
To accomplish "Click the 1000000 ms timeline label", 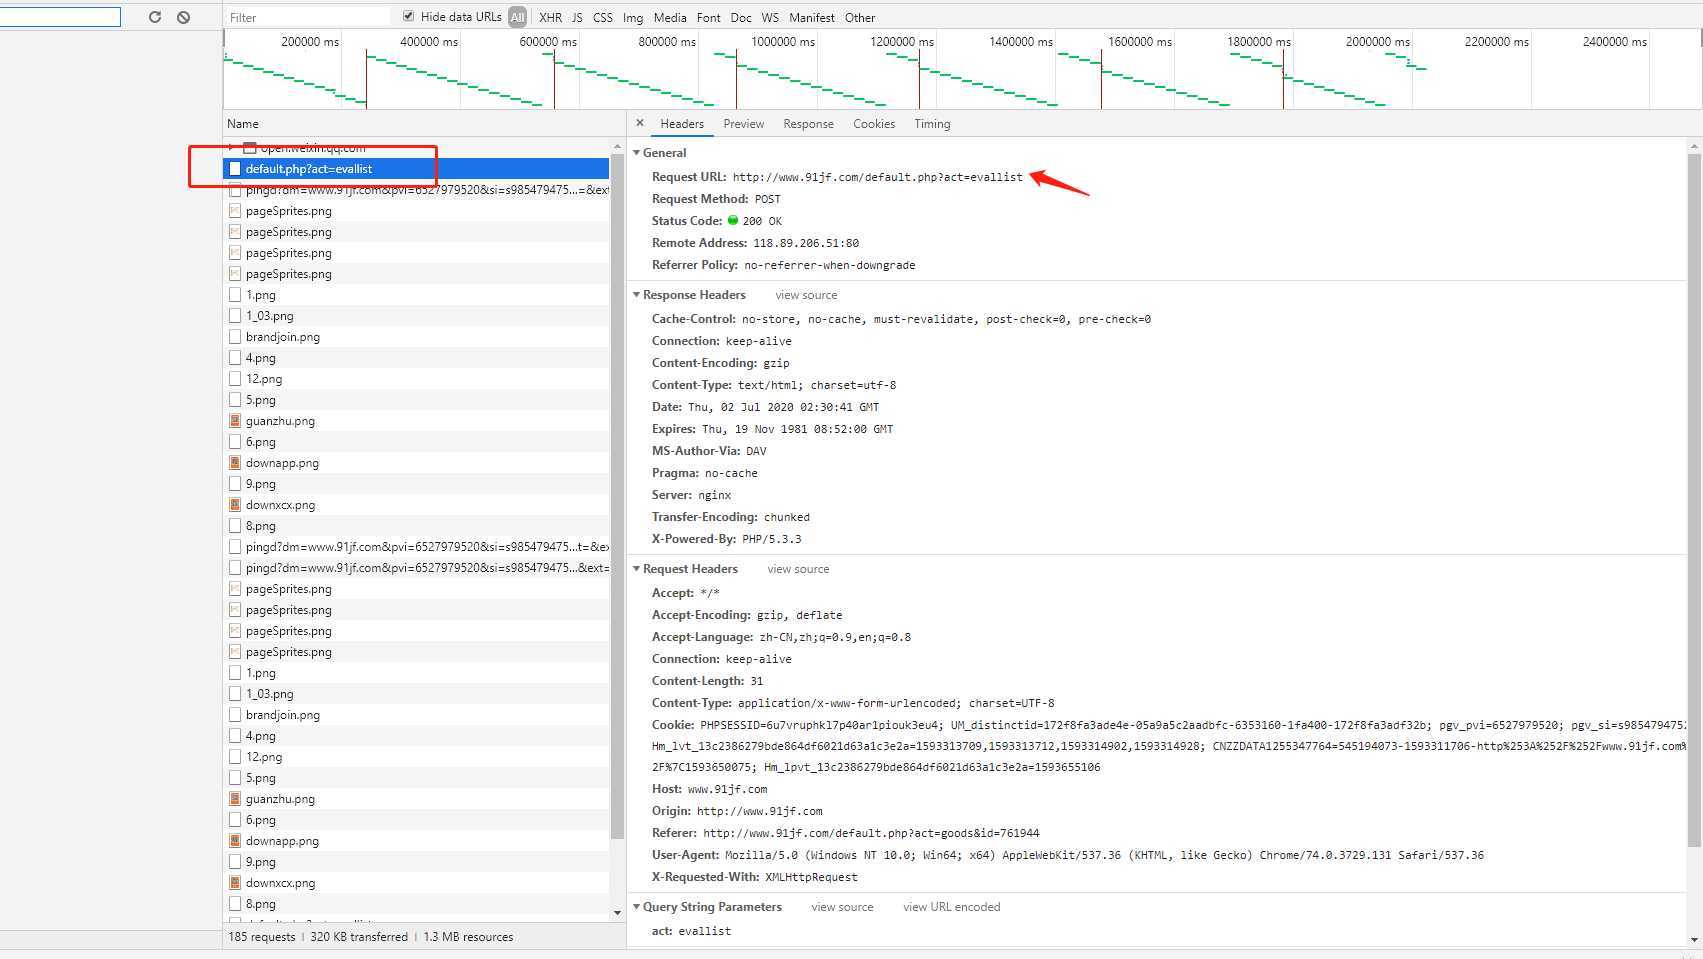I will pos(783,42).
